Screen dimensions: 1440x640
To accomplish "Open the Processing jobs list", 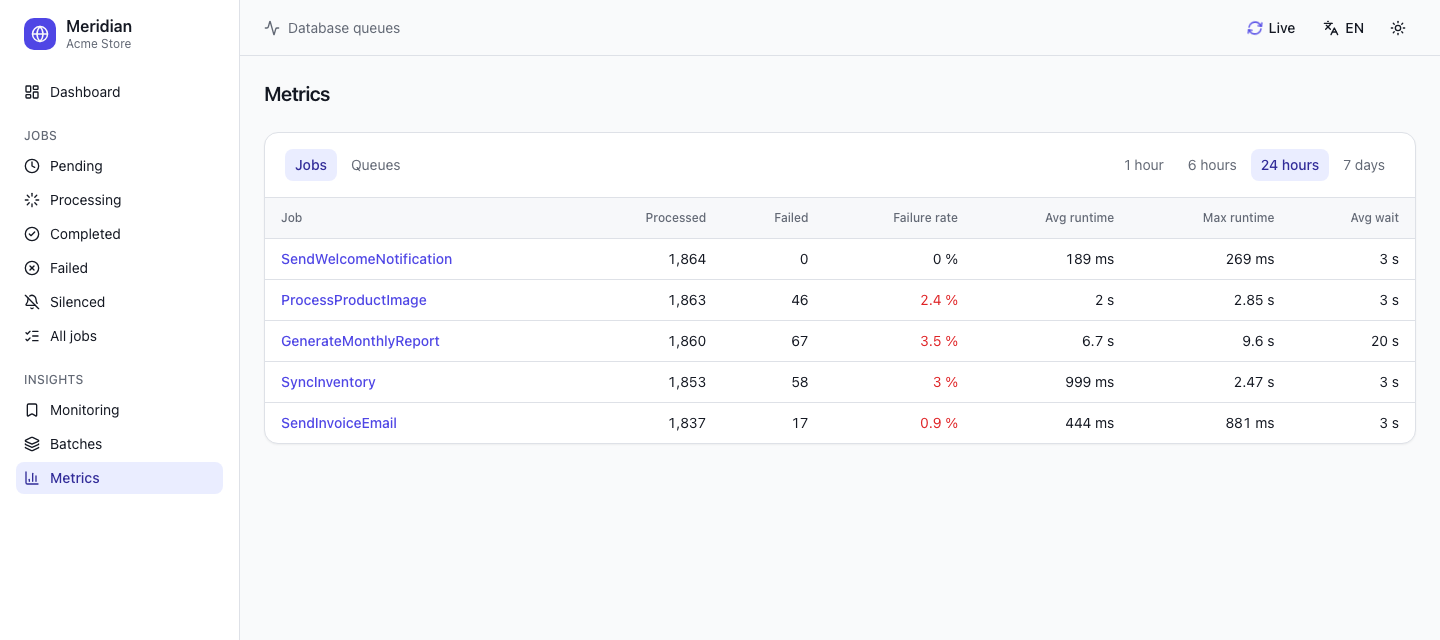I will coord(119,200).
